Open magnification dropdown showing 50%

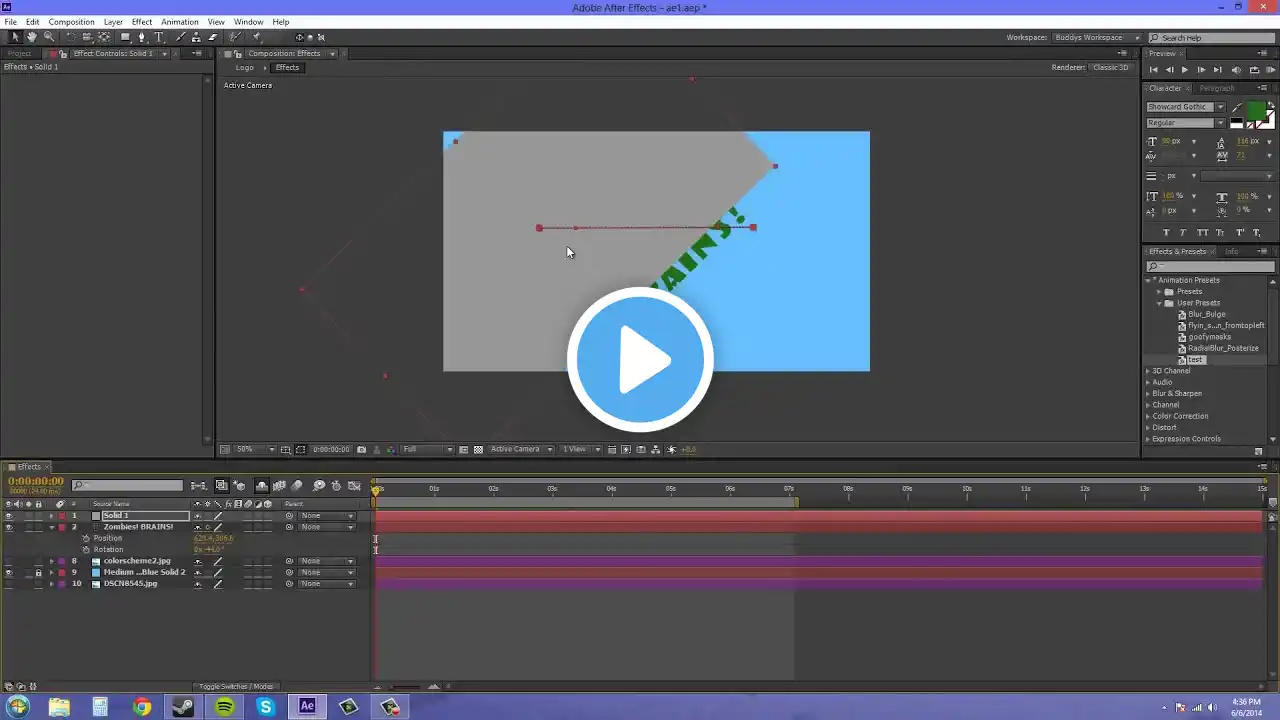pyautogui.click(x=255, y=450)
